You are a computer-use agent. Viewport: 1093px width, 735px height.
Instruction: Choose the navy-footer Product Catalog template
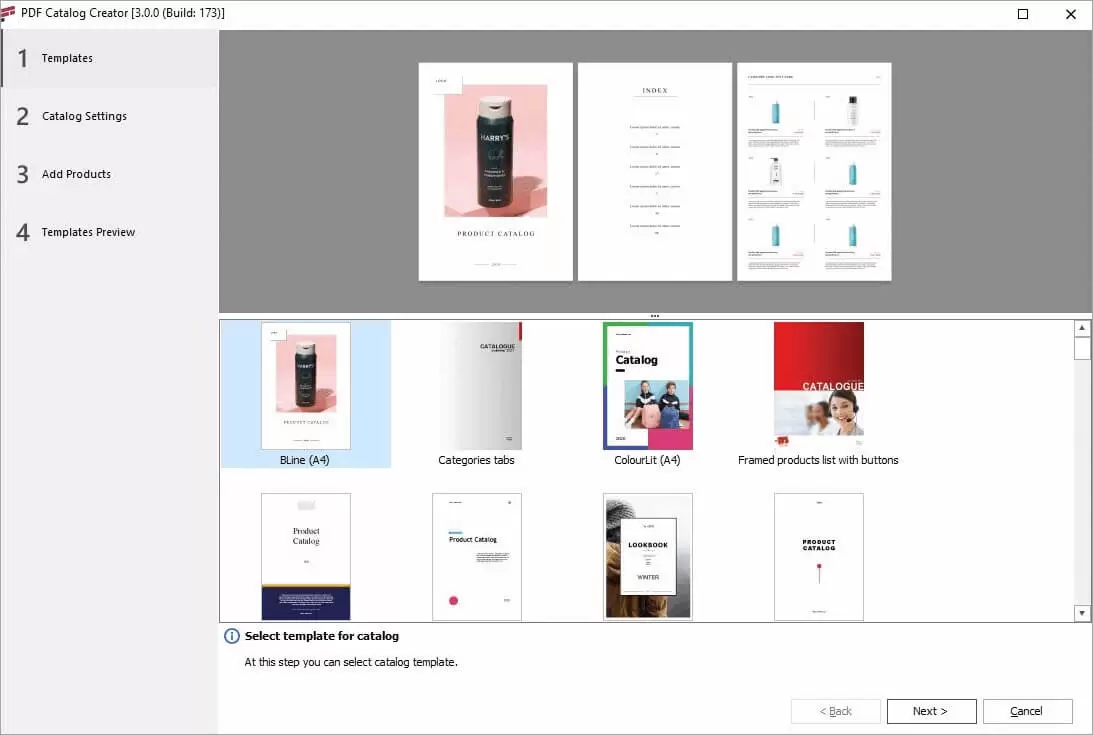(x=305, y=556)
